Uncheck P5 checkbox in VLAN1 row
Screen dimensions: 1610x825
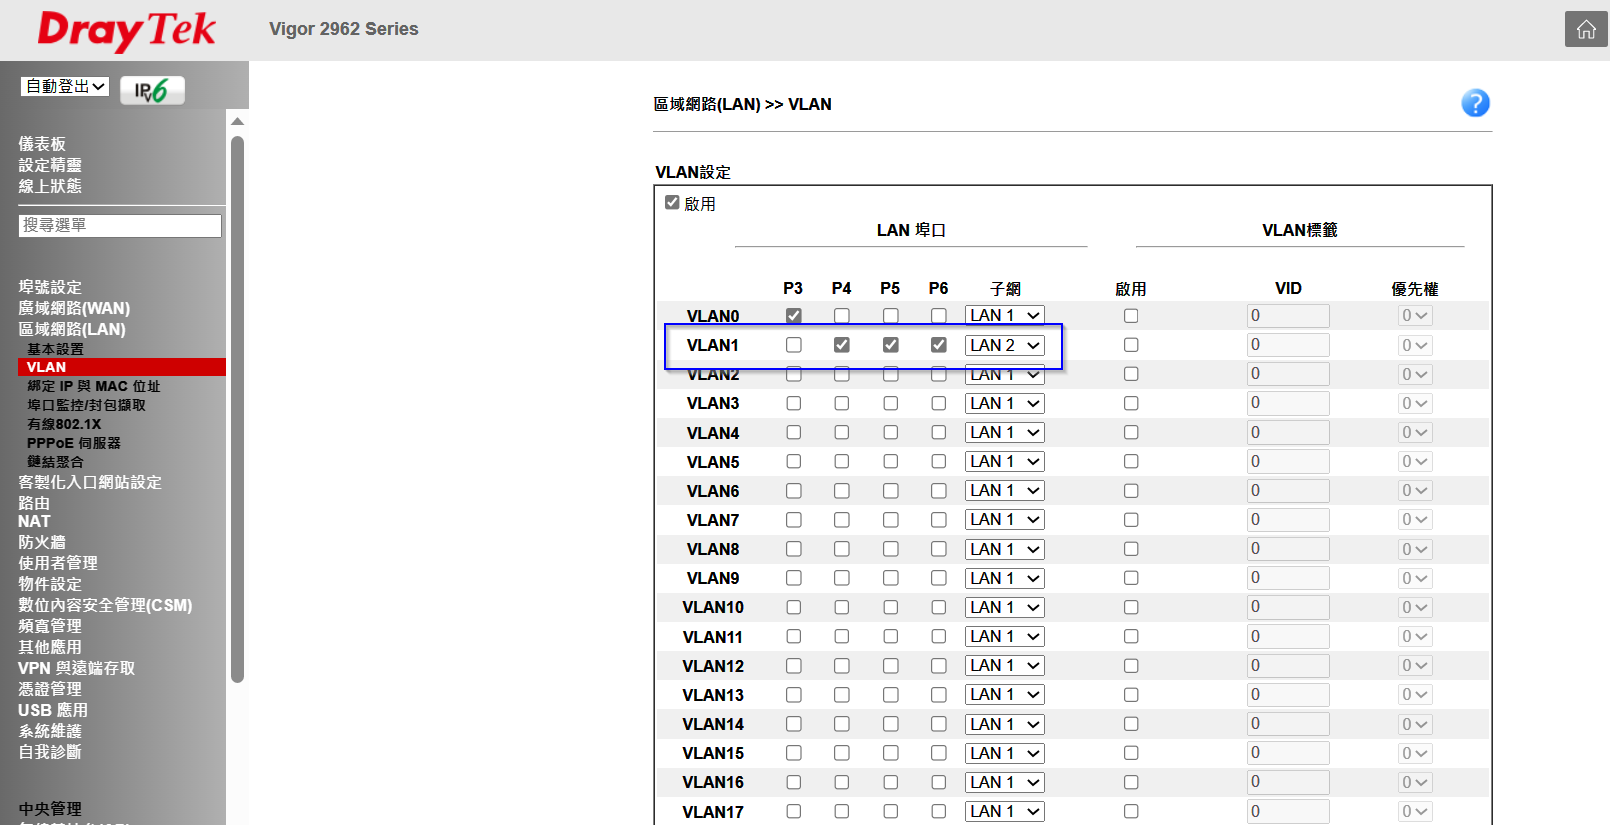890,345
